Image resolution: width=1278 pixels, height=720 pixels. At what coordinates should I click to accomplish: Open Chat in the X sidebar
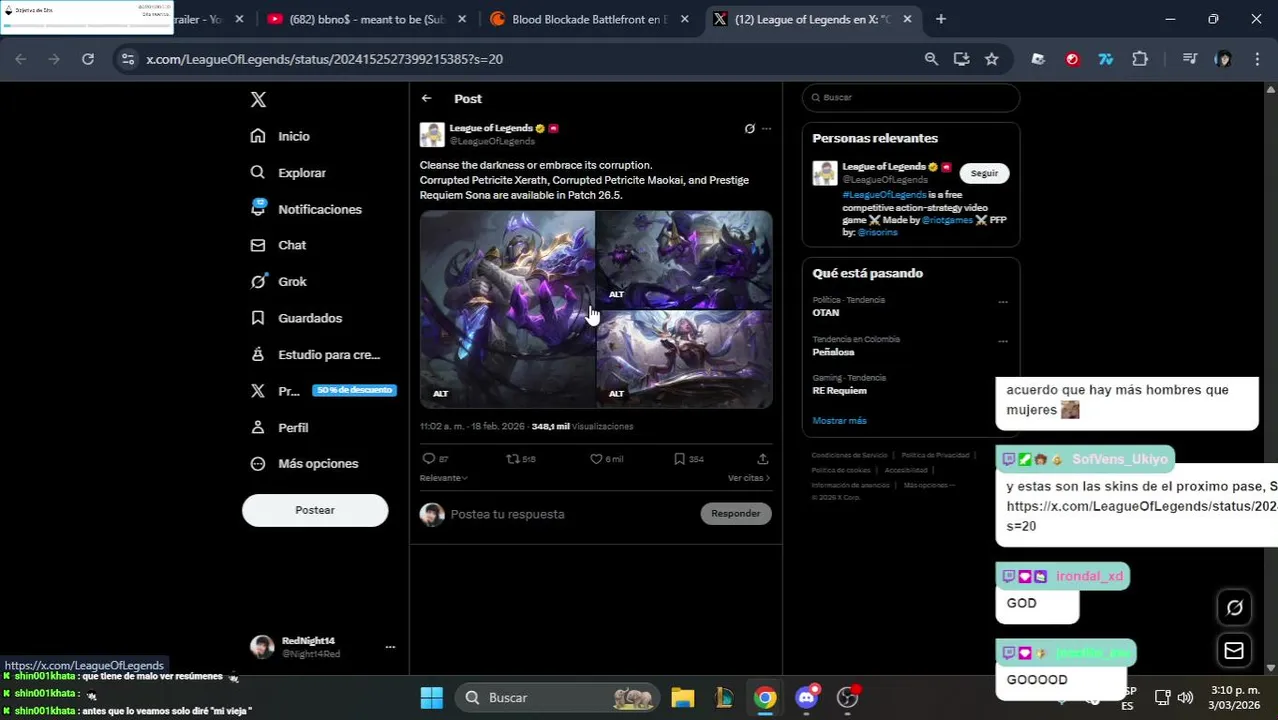pos(278,245)
